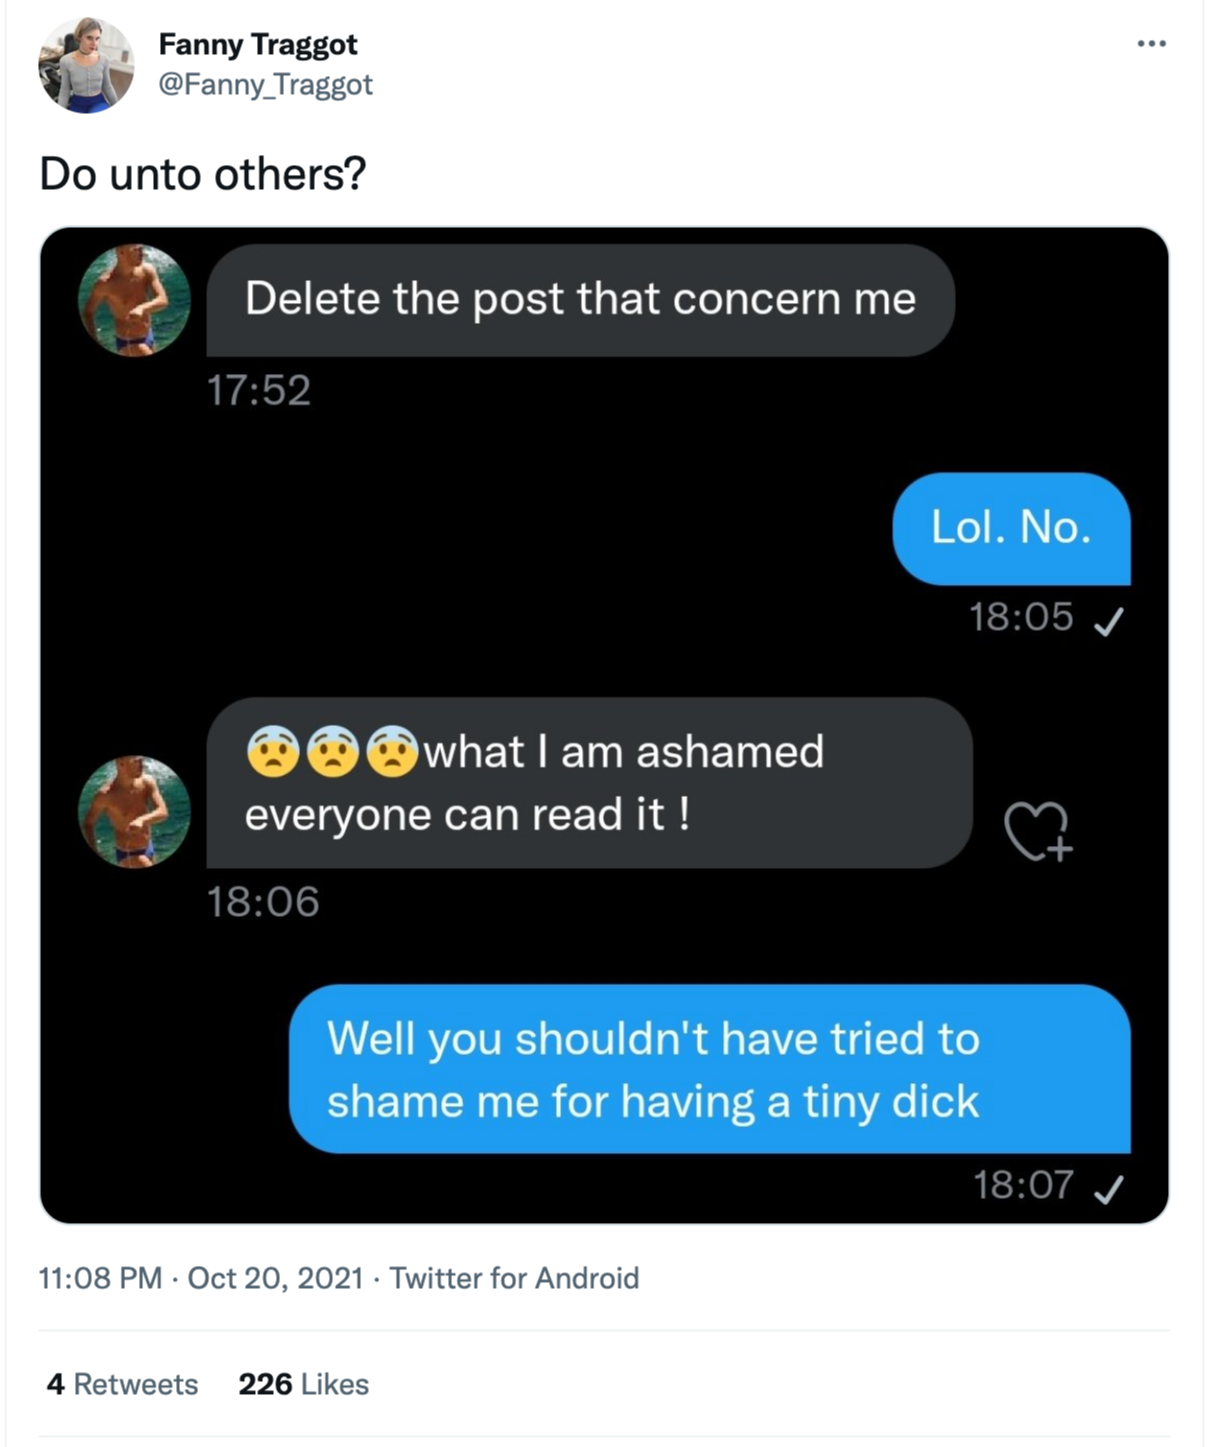Click the 'Well you shouldn't have tried' bubble
Image resolution: width=1210 pixels, height=1447 pixels.
(x=710, y=1069)
